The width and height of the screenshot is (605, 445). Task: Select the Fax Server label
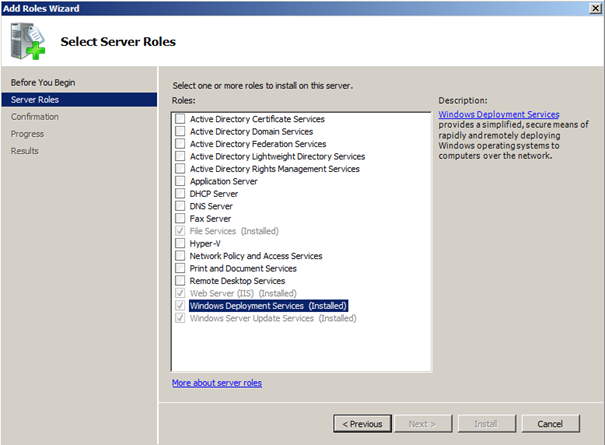click(210, 218)
